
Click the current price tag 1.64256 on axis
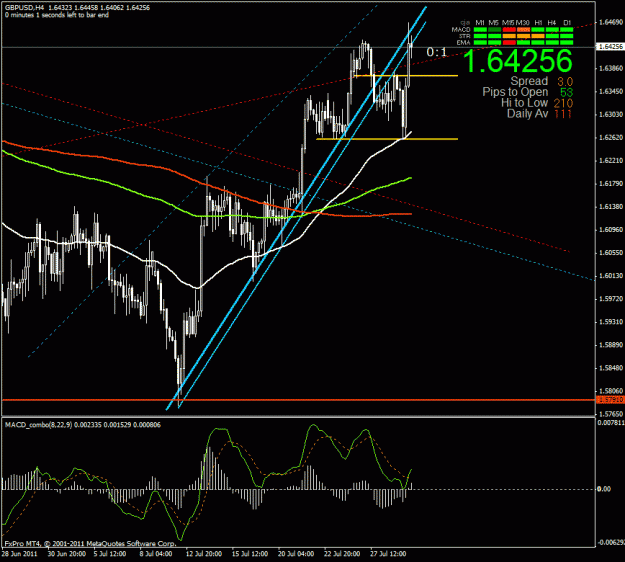tap(610, 47)
